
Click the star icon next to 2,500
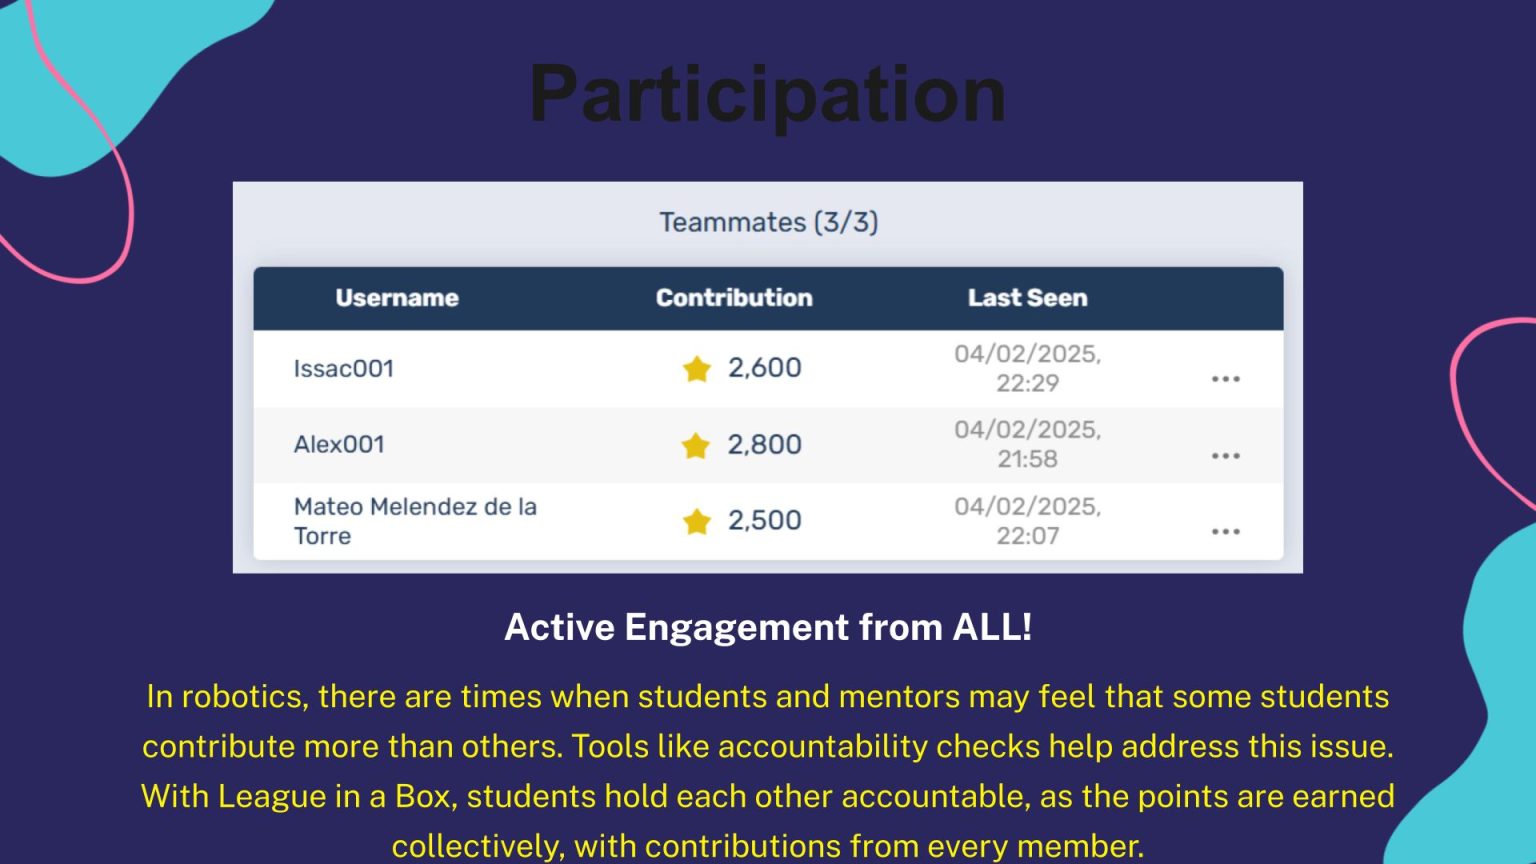pyautogui.click(x=696, y=521)
